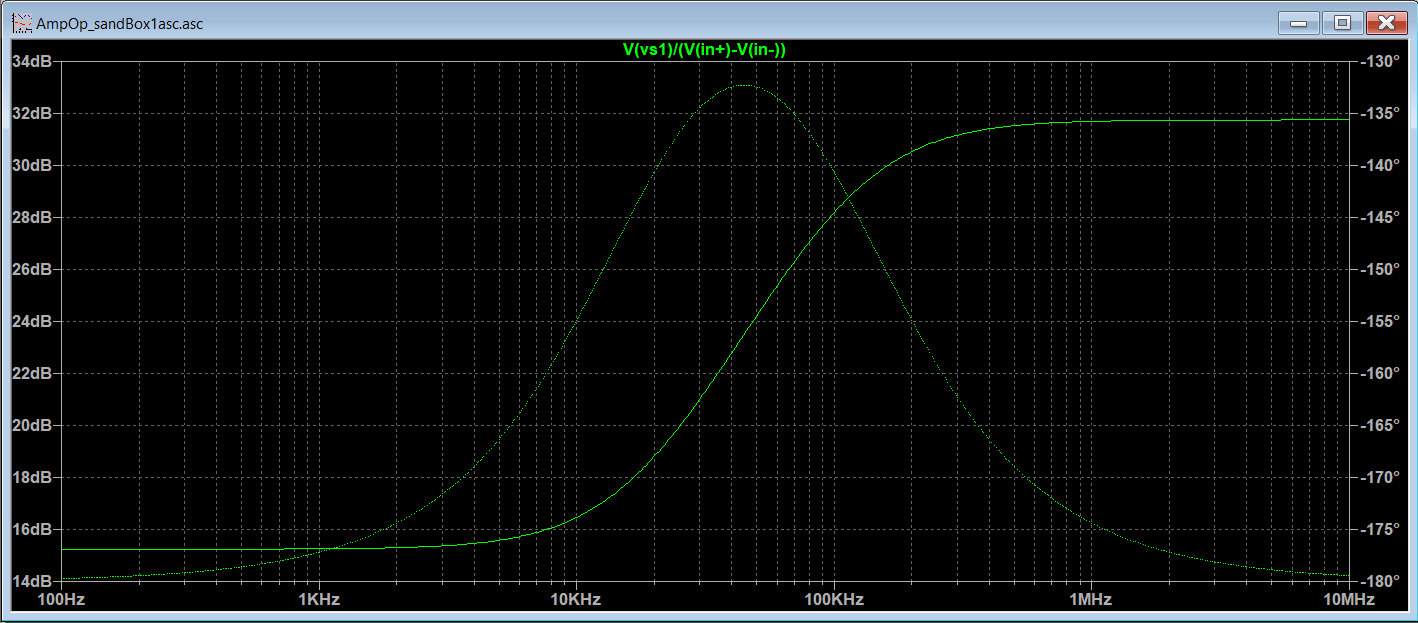Click the title bar text AmpOp_sandBox1asc.asc
The width and height of the screenshot is (1418, 623).
click(x=119, y=23)
